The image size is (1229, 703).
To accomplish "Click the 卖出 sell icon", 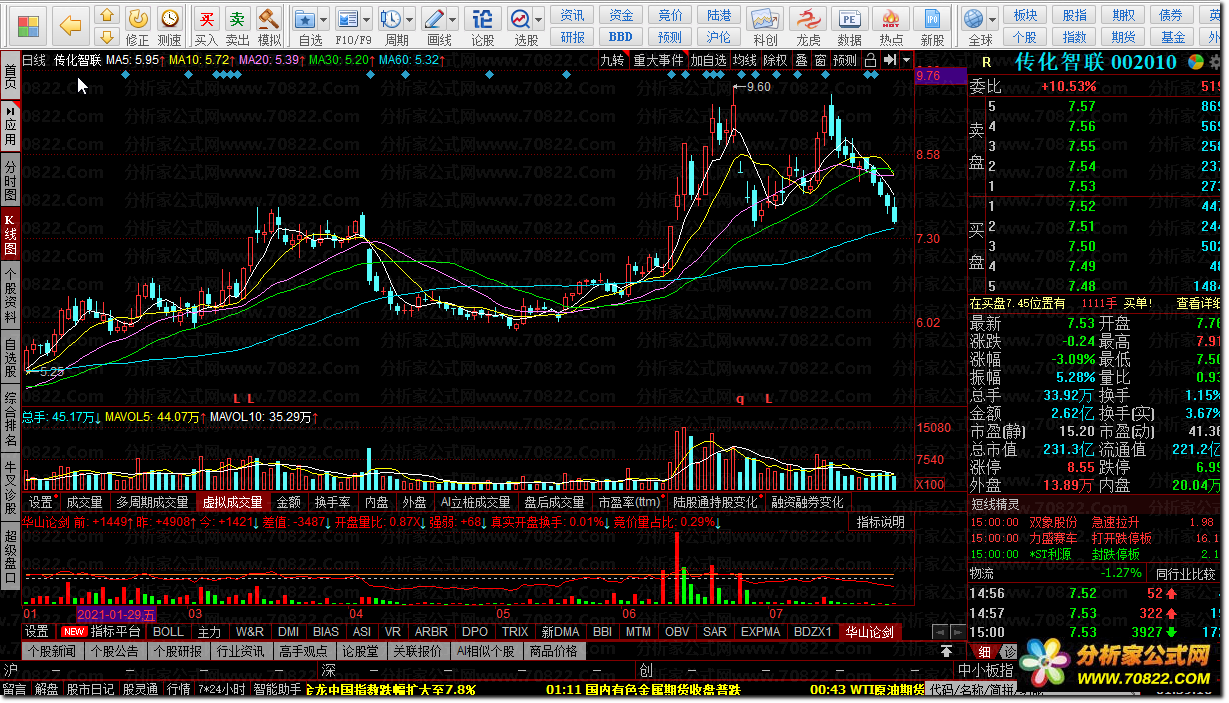I will [237, 18].
